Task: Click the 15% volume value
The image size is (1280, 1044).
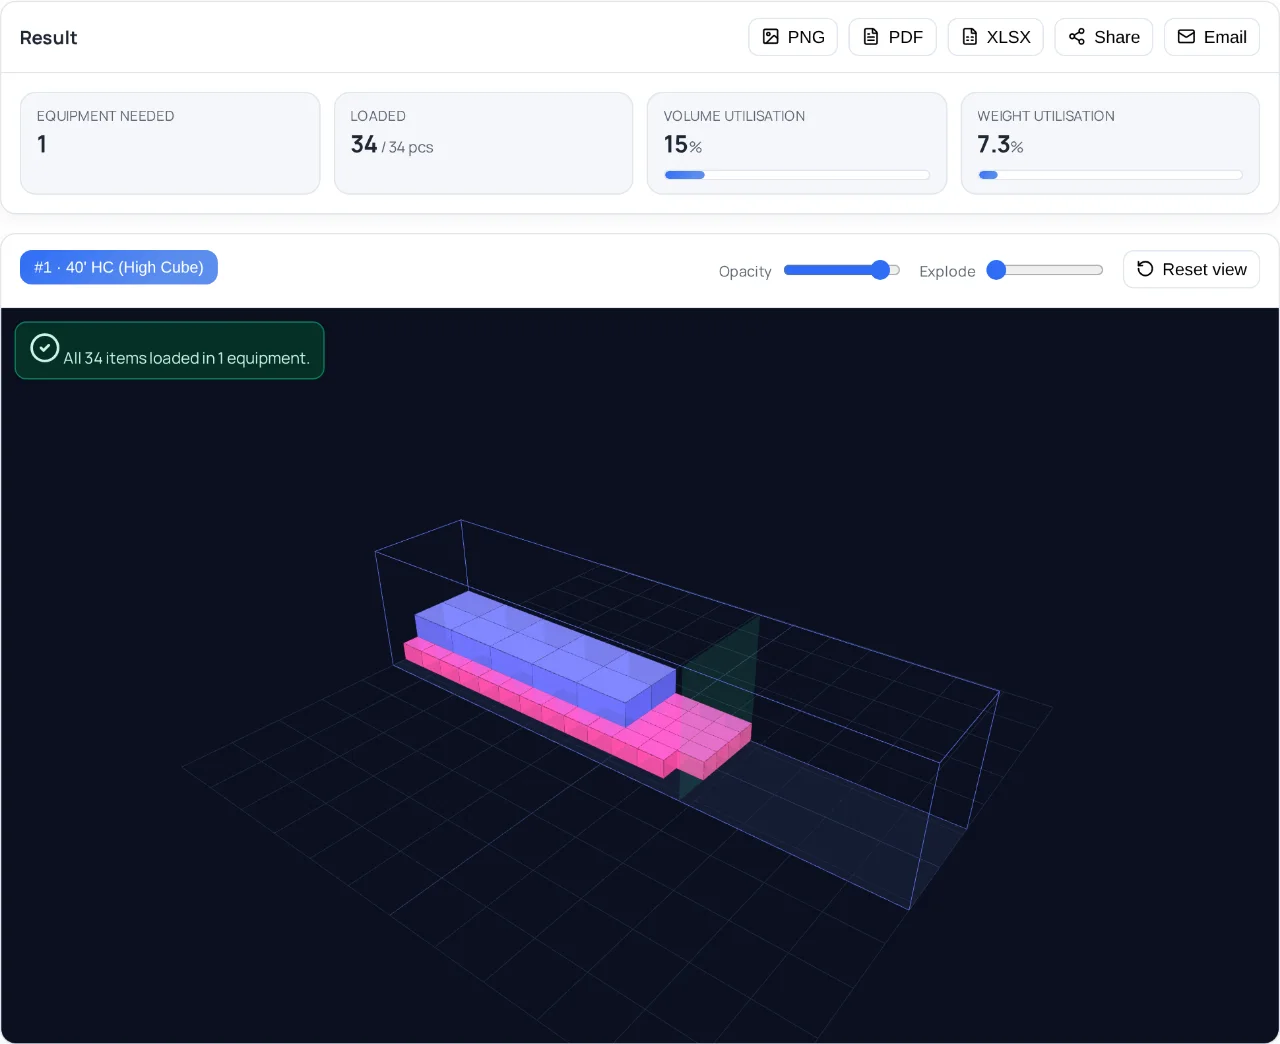Action: [683, 145]
